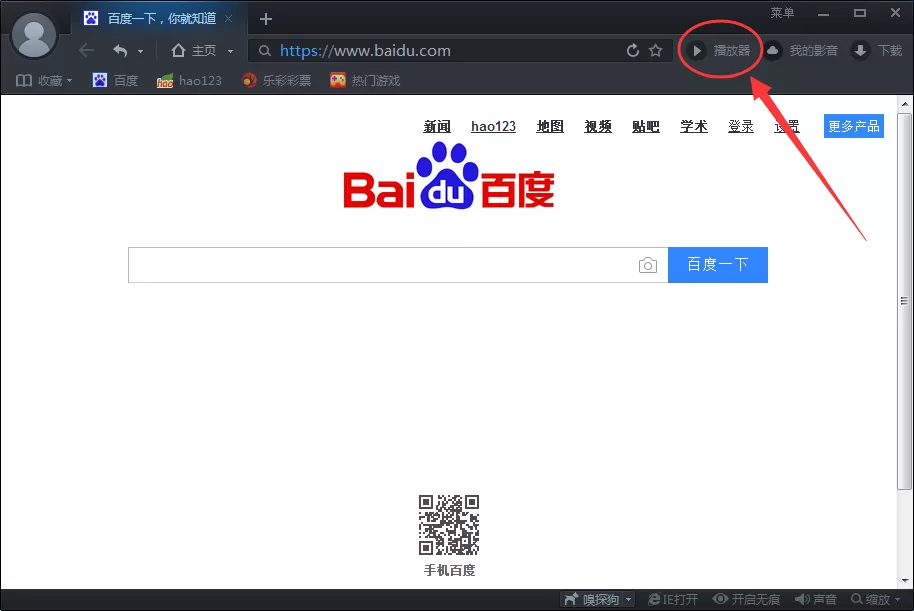Open the 播放器 player button
Image resolution: width=914 pixels, height=611 pixels.
coord(720,51)
